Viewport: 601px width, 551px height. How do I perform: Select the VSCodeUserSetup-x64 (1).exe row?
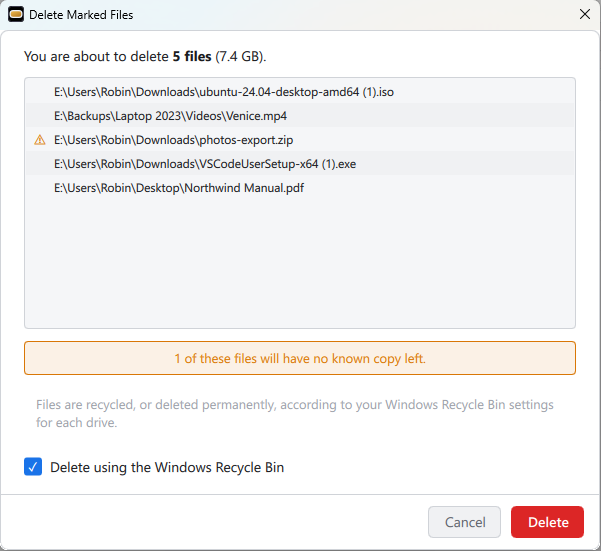pos(300,164)
